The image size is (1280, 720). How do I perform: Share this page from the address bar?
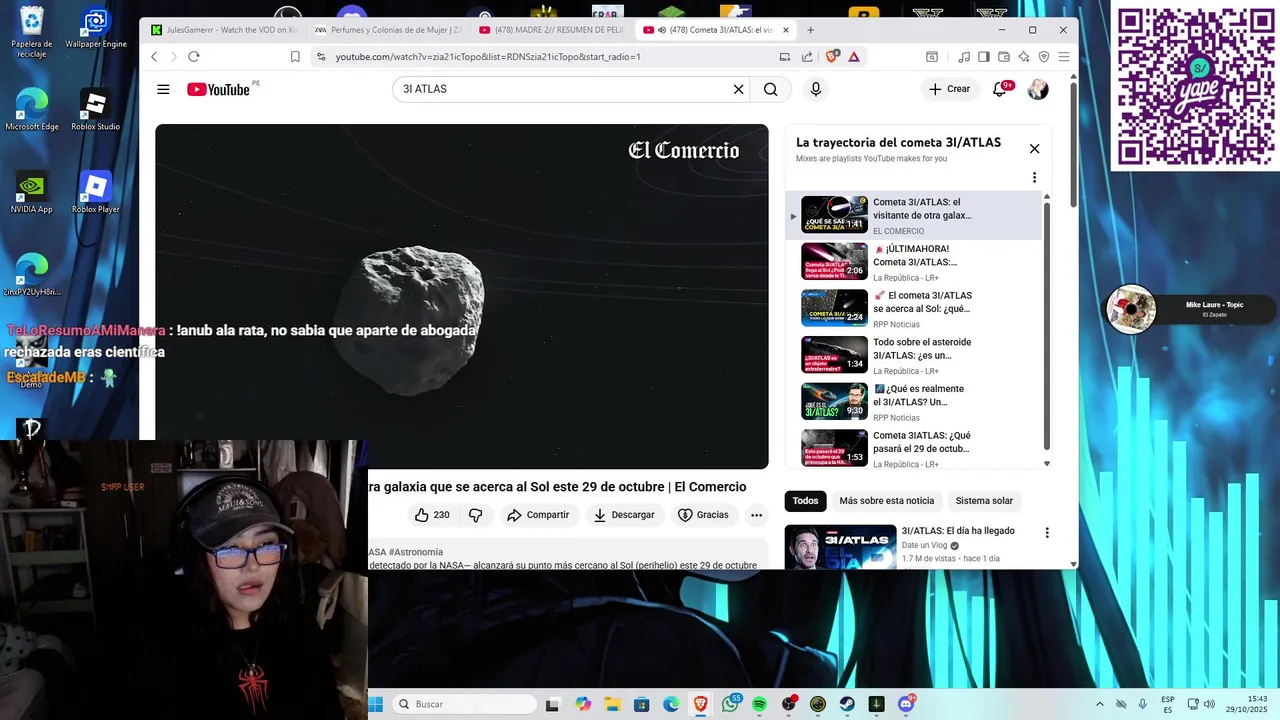pos(807,57)
